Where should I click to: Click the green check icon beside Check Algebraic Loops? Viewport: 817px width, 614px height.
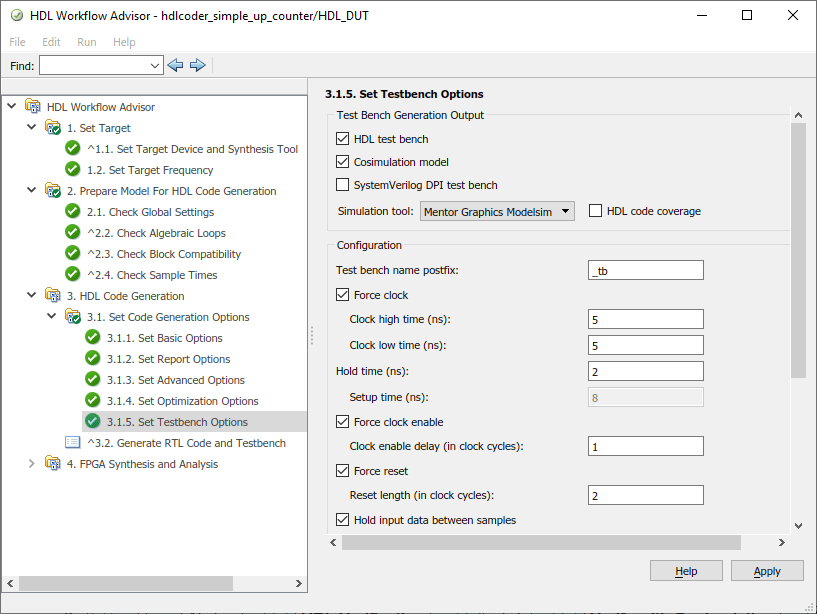coord(72,233)
